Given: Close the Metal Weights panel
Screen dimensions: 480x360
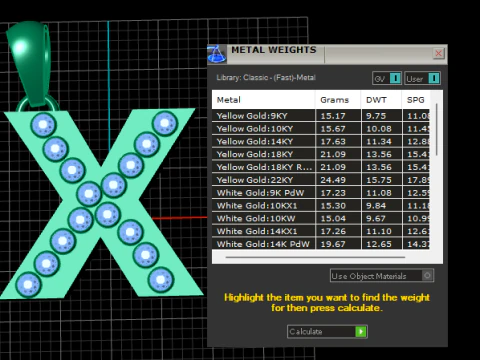Looking at the screenshot, I should click(439, 53).
